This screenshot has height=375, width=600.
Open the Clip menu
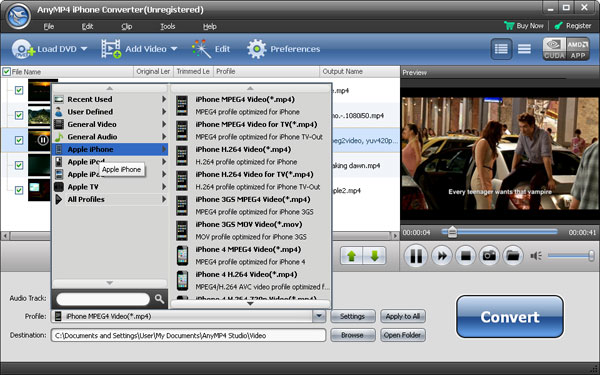(x=127, y=26)
